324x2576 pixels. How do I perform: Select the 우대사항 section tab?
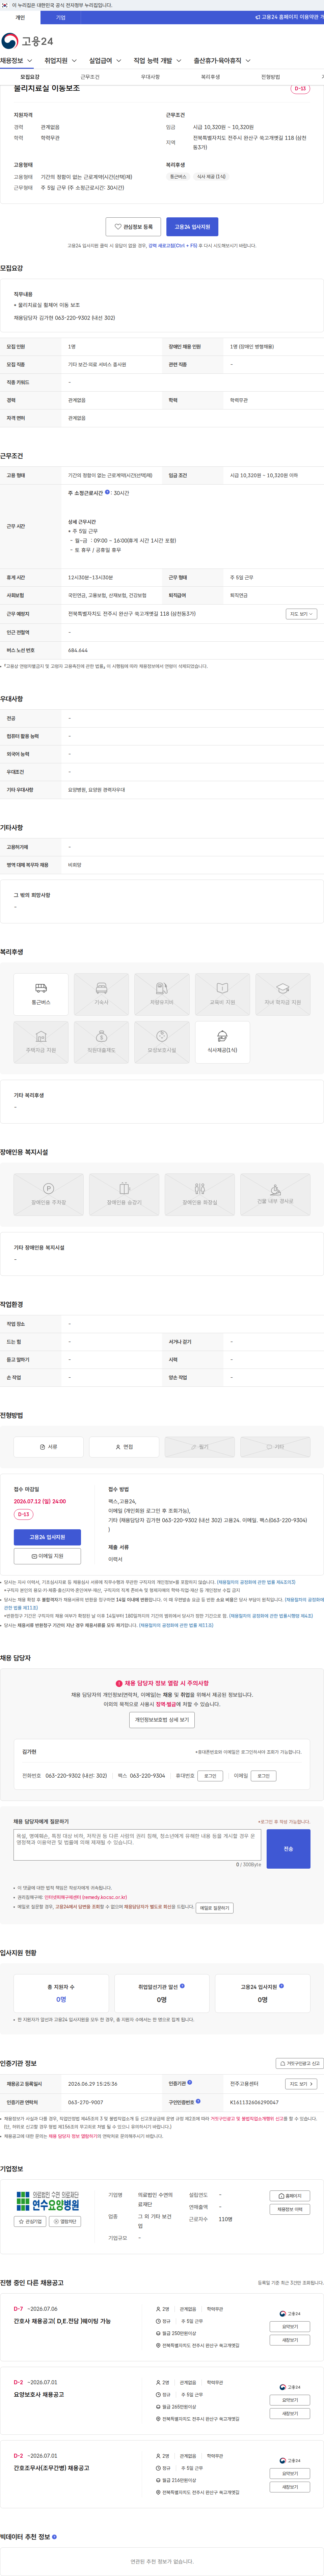click(x=150, y=77)
